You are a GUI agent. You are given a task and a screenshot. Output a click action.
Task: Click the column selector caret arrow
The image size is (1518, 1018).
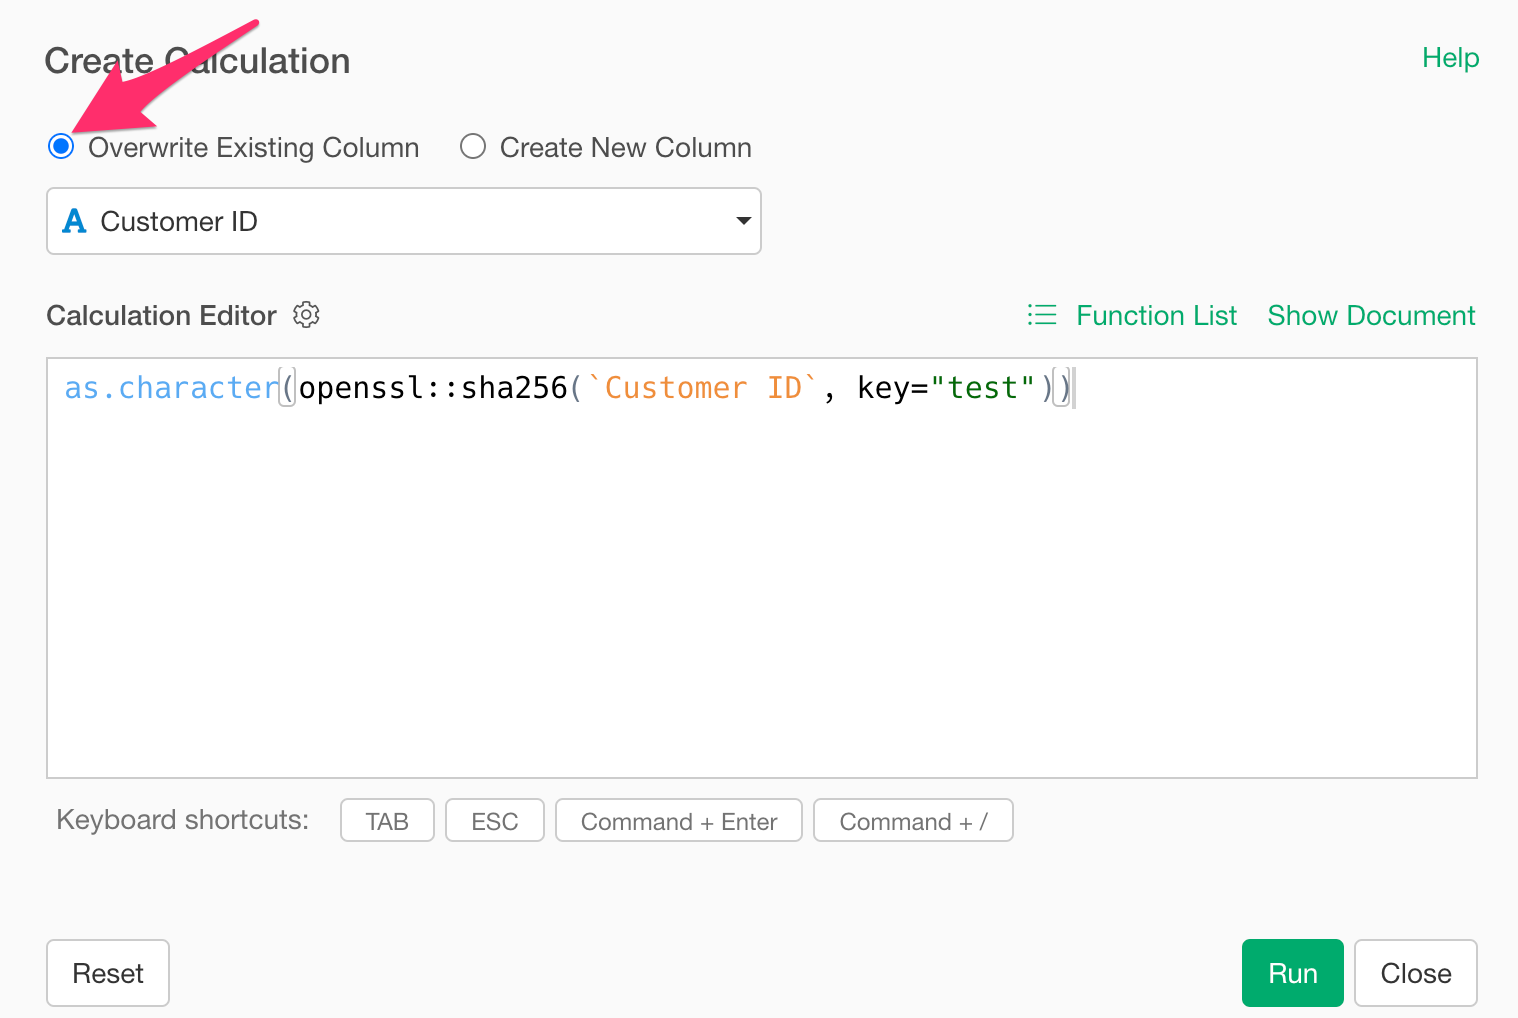click(743, 221)
